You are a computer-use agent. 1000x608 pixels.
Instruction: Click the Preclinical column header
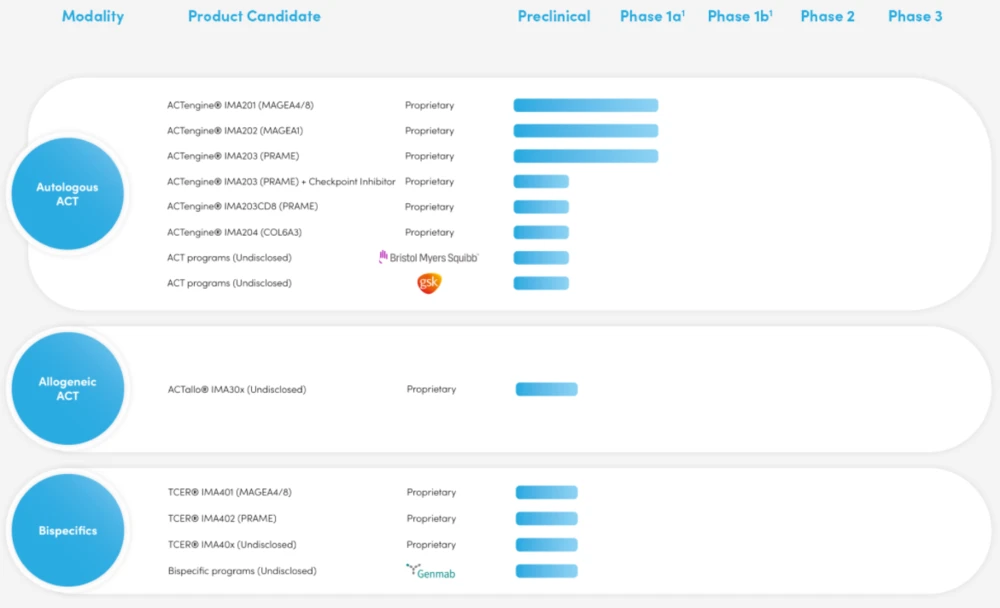pyautogui.click(x=554, y=16)
